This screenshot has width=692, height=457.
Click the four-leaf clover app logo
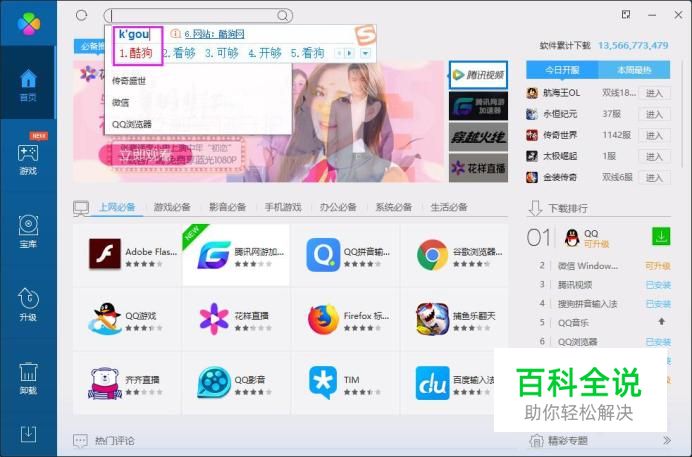point(29,23)
